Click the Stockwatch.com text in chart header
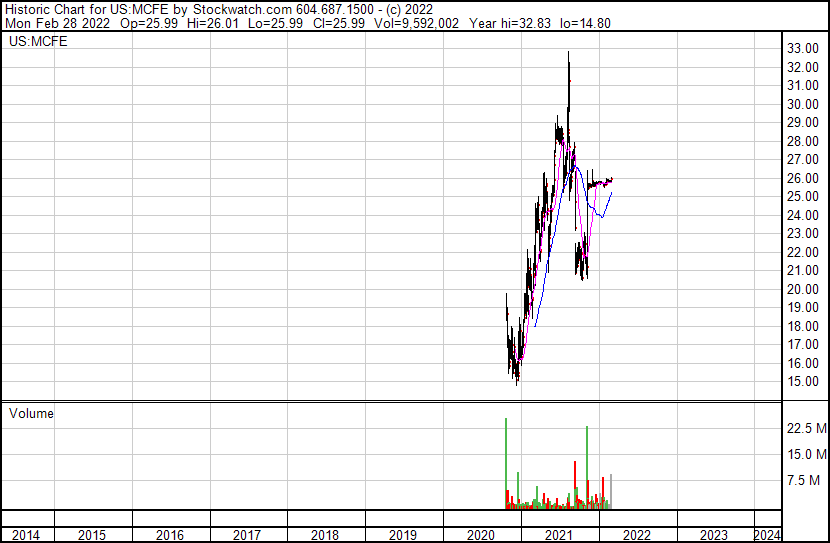This screenshot has width=830, height=543. point(242,8)
